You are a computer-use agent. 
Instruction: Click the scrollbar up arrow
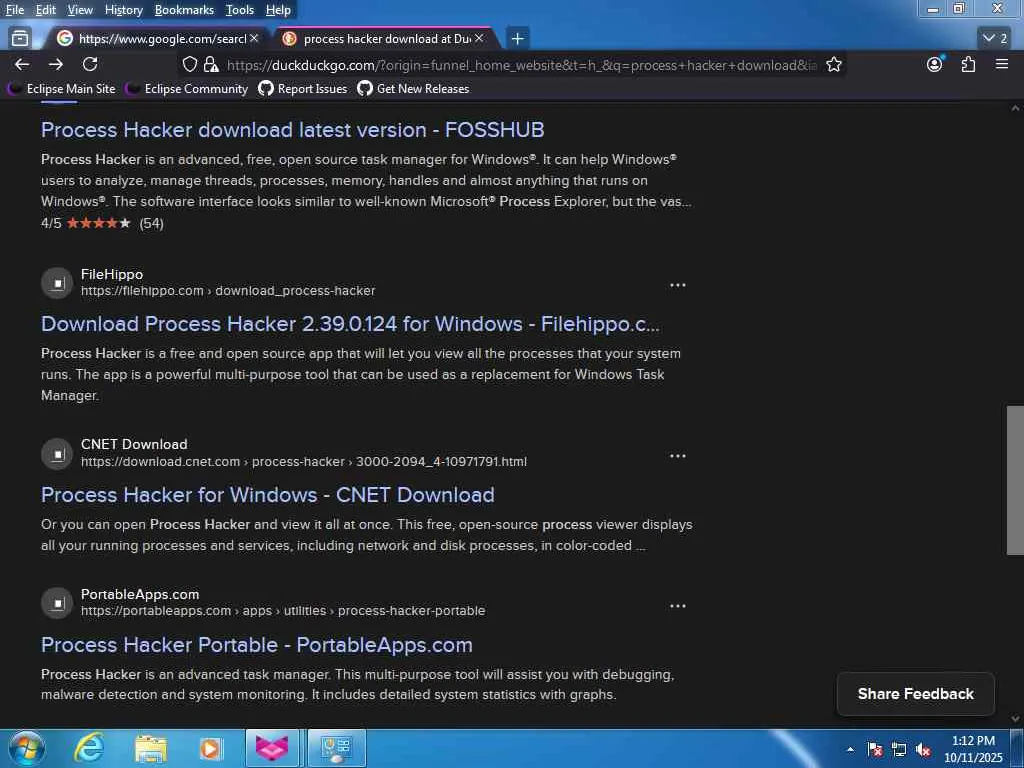click(x=1015, y=109)
